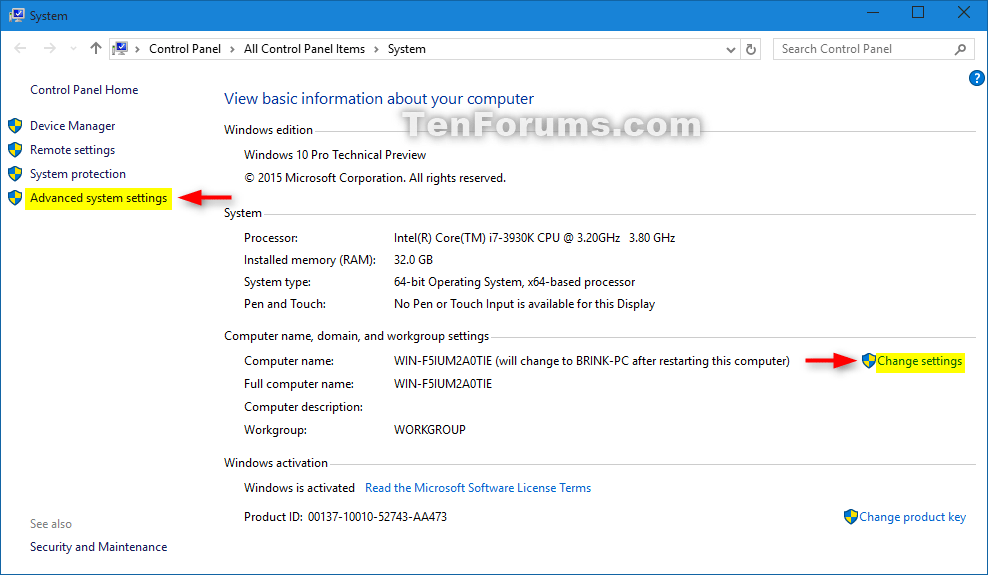
Task: Click the Computer description label
Action: 303,407
